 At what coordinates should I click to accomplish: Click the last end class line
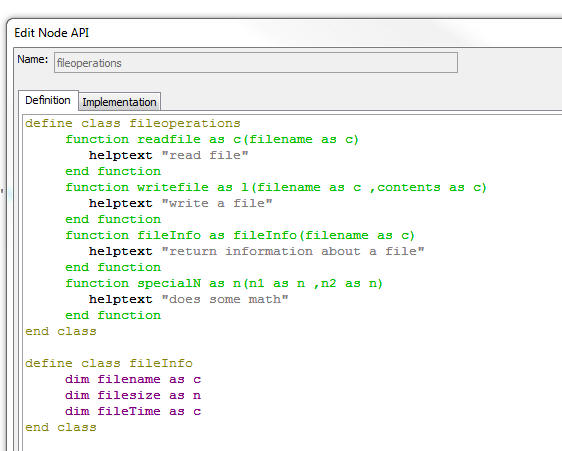coord(61,427)
